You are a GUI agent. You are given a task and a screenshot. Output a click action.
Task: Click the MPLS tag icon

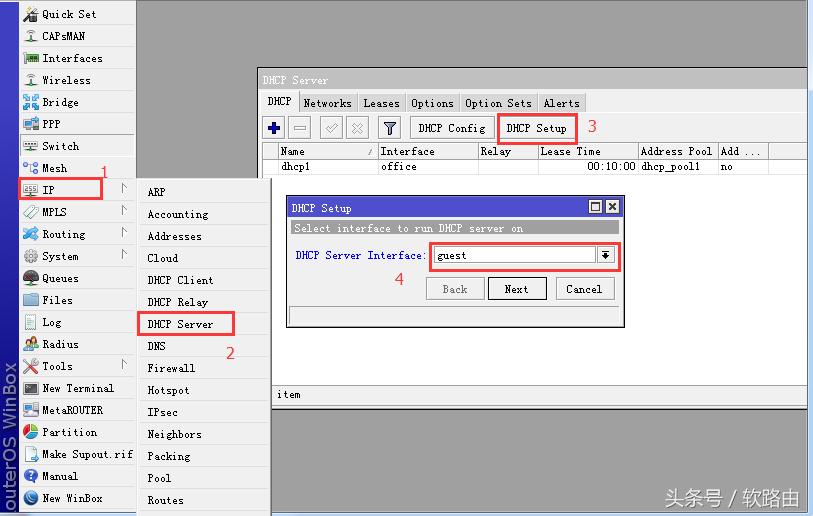click(x=31, y=212)
